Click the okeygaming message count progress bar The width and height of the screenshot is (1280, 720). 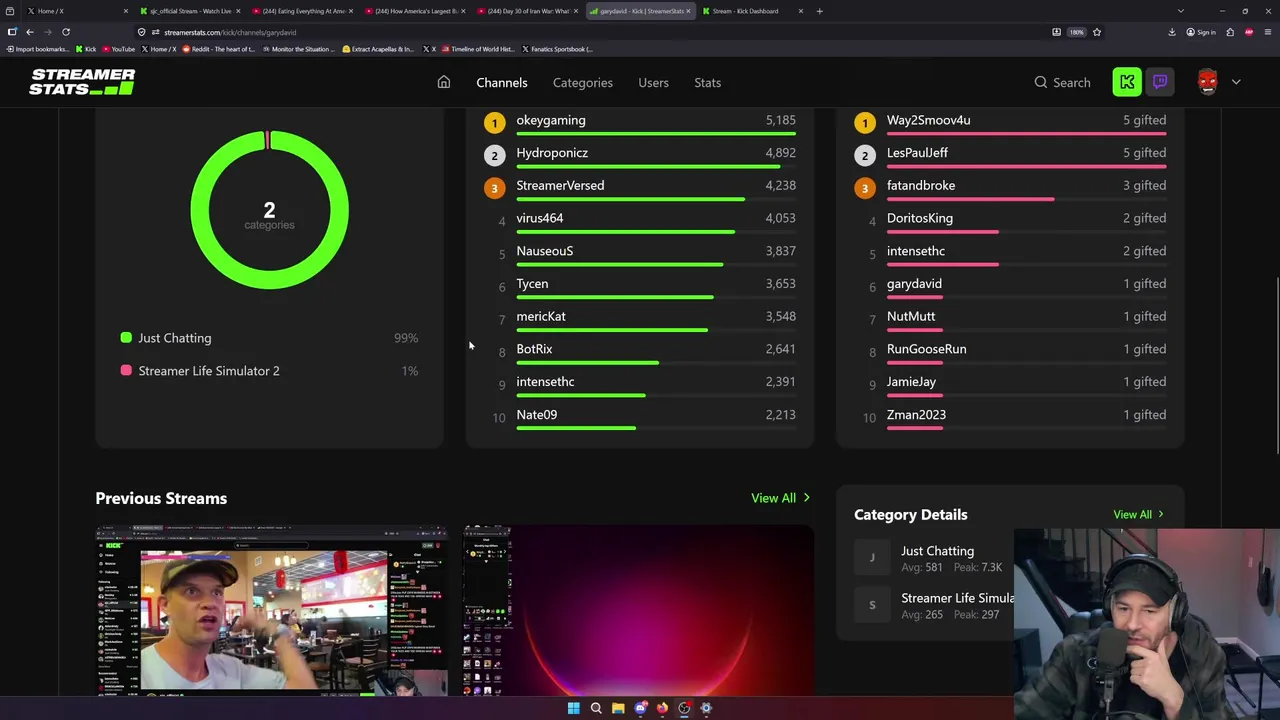coord(656,134)
